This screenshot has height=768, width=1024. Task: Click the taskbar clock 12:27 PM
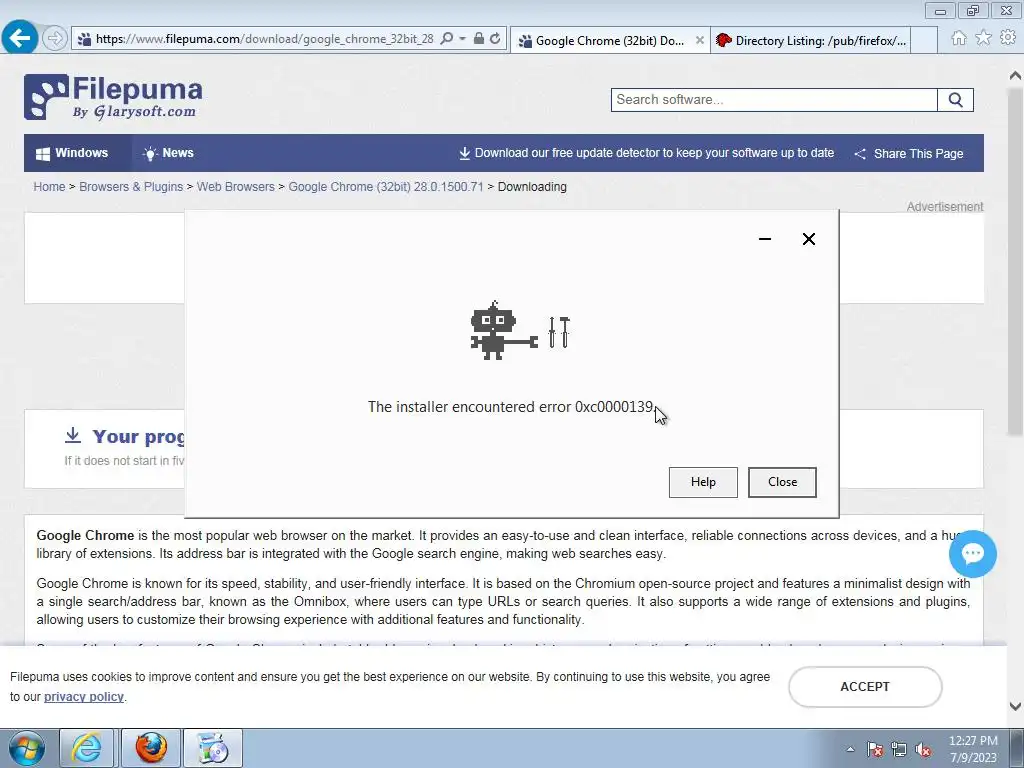[x=973, y=749]
